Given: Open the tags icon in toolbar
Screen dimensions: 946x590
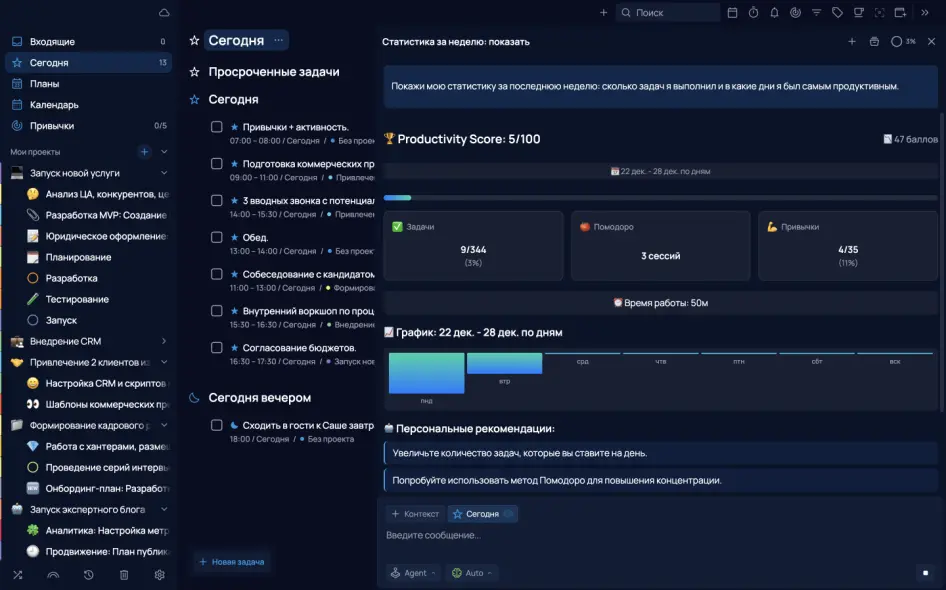Looking at the screenshot, I should click(837, 13).
